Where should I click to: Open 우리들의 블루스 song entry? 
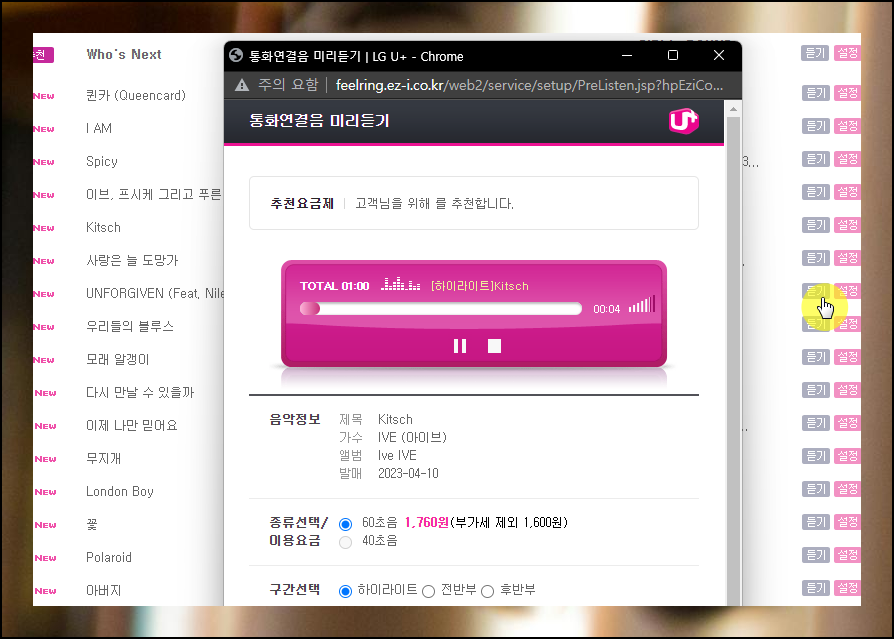point(129,326)
